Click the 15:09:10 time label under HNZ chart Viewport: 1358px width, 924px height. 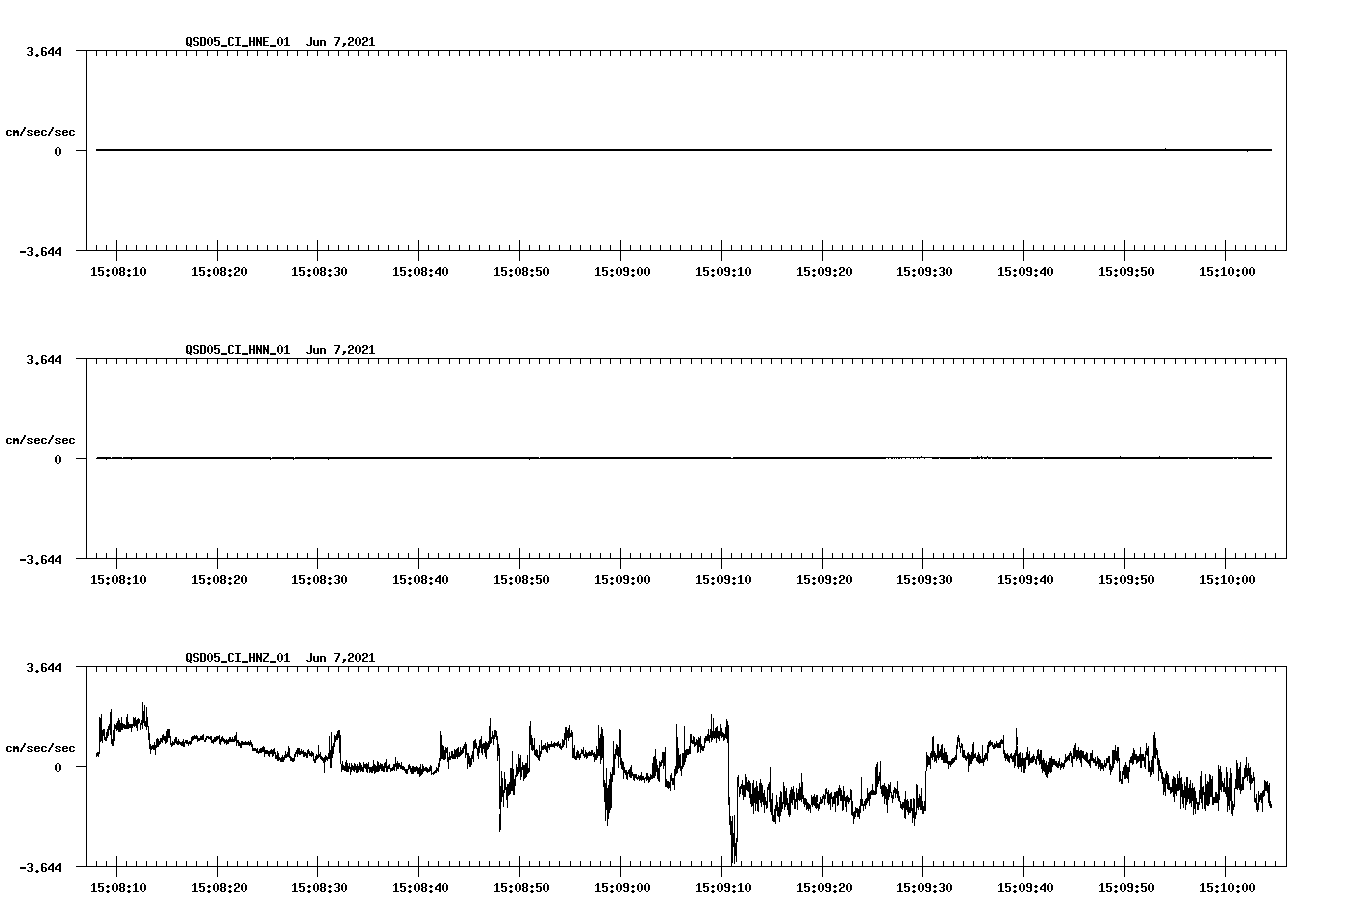click(x=723, y=887)
